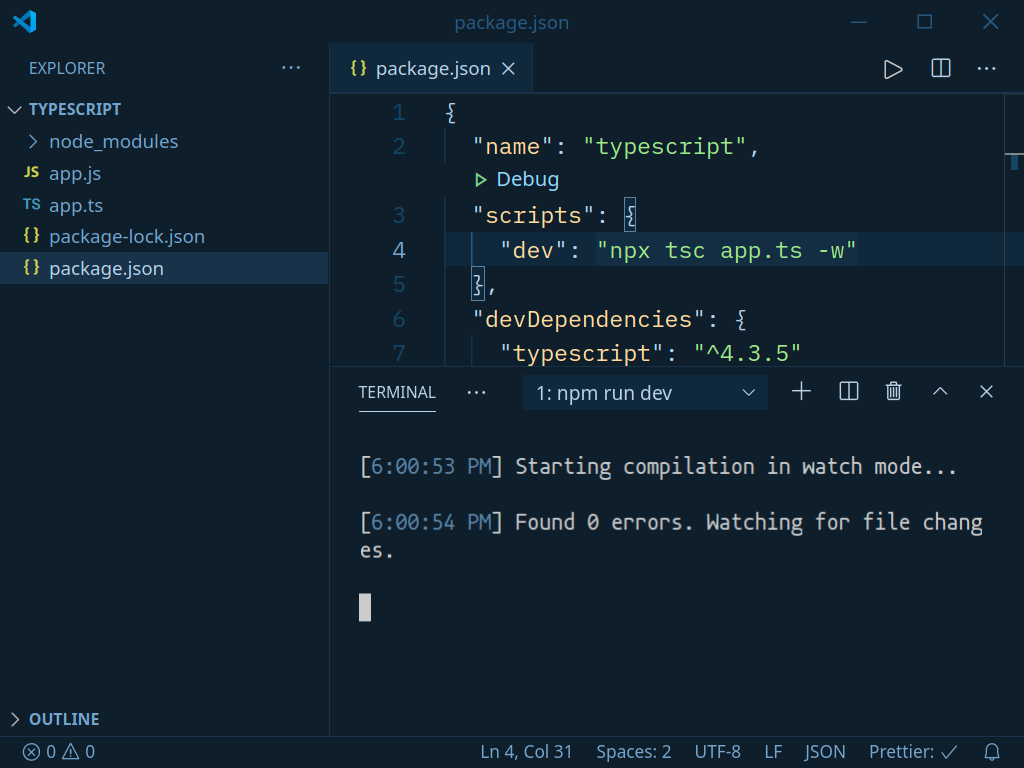Kill the terminal with trash icon
The image size is (1024, 768).
893,392
